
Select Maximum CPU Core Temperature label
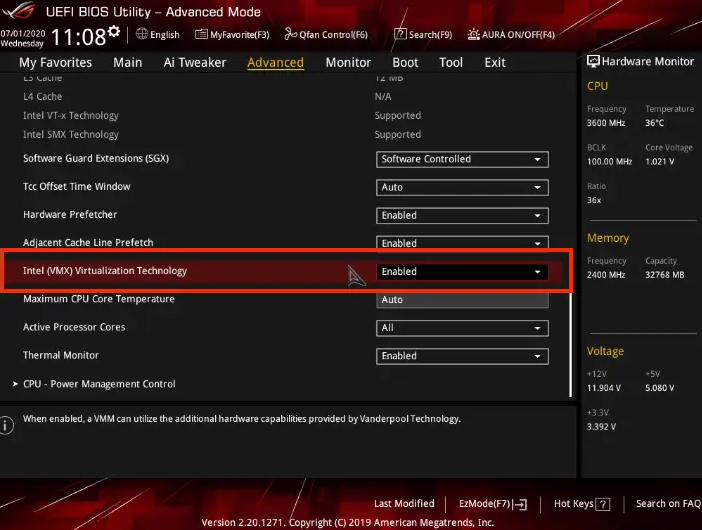tap(99, 299)
